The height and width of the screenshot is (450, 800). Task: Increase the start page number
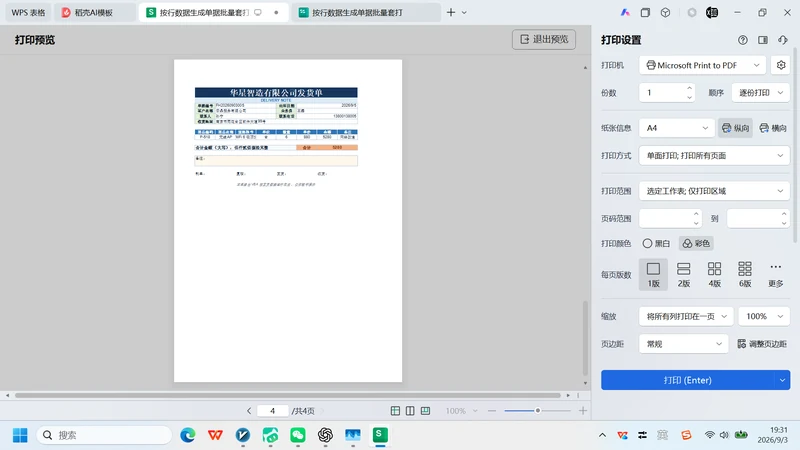[x=696, y=214]
